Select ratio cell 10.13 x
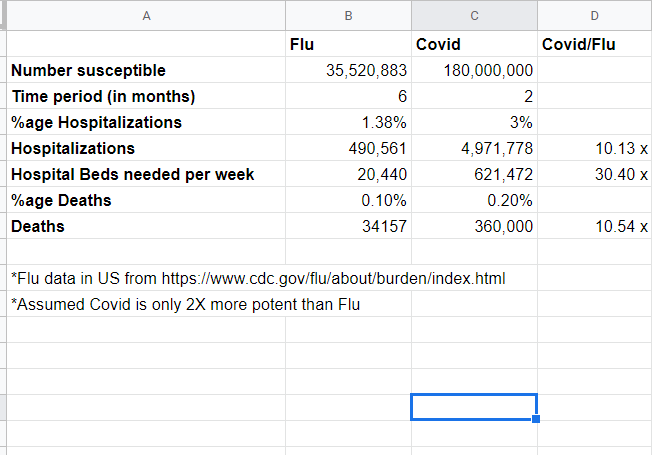 (595, 148)
